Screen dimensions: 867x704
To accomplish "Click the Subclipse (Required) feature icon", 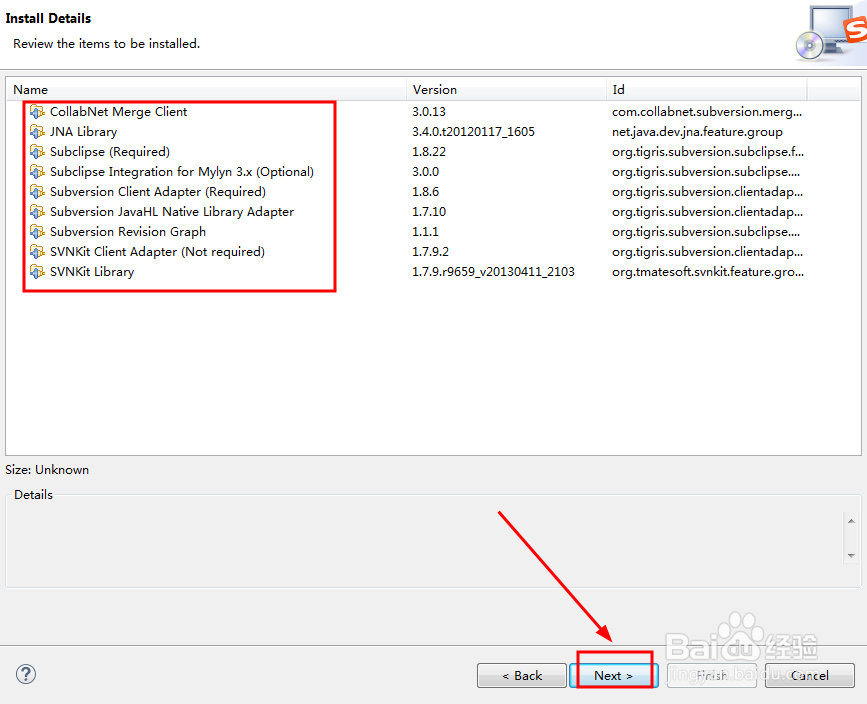I will pos(37,152).
